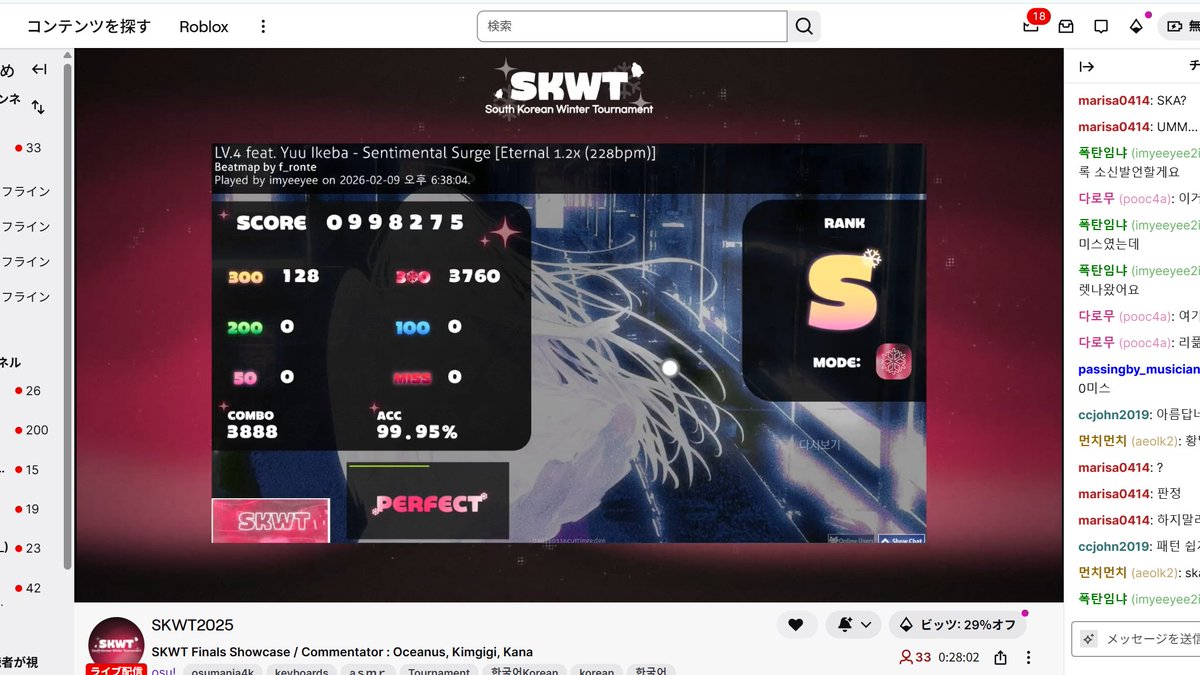Click marisa0414 username on the UMM... message
This screenshot has width=1200, height=675.
(x=1114, y=127)
